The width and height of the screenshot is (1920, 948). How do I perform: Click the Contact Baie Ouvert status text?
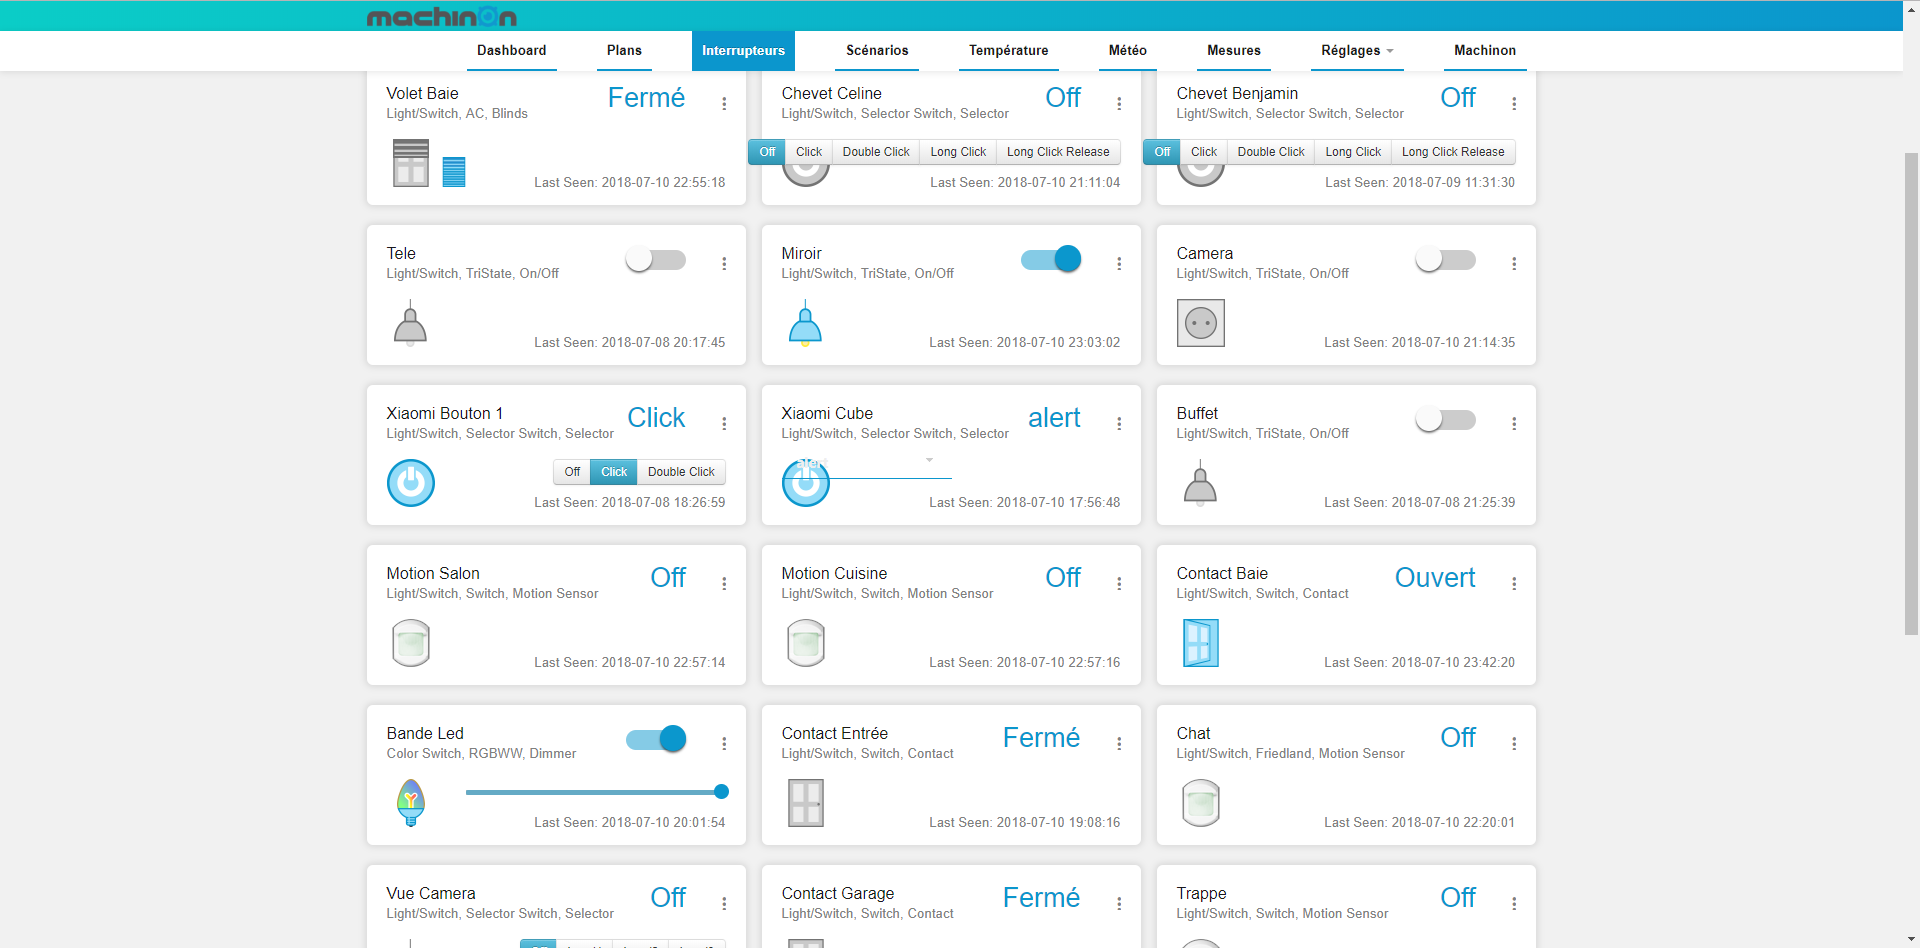tap(1435, 578)
